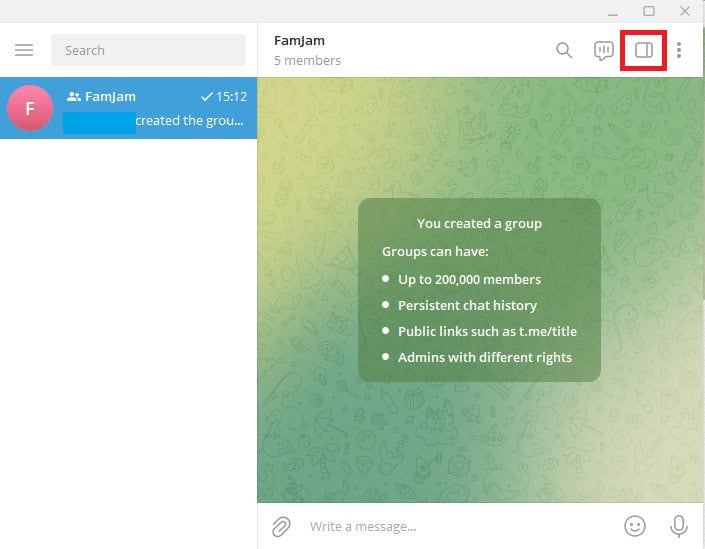The width and height of the screenshot is (705, 549).
Task: Click the '5 members' text in header
Action: [308, 60]
